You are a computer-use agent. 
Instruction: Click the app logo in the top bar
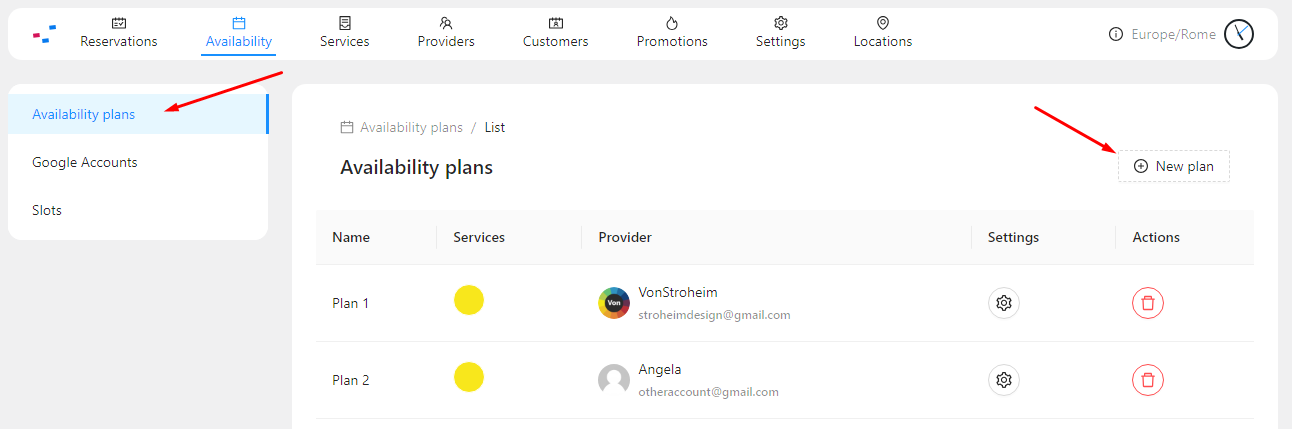coord(44,34)
